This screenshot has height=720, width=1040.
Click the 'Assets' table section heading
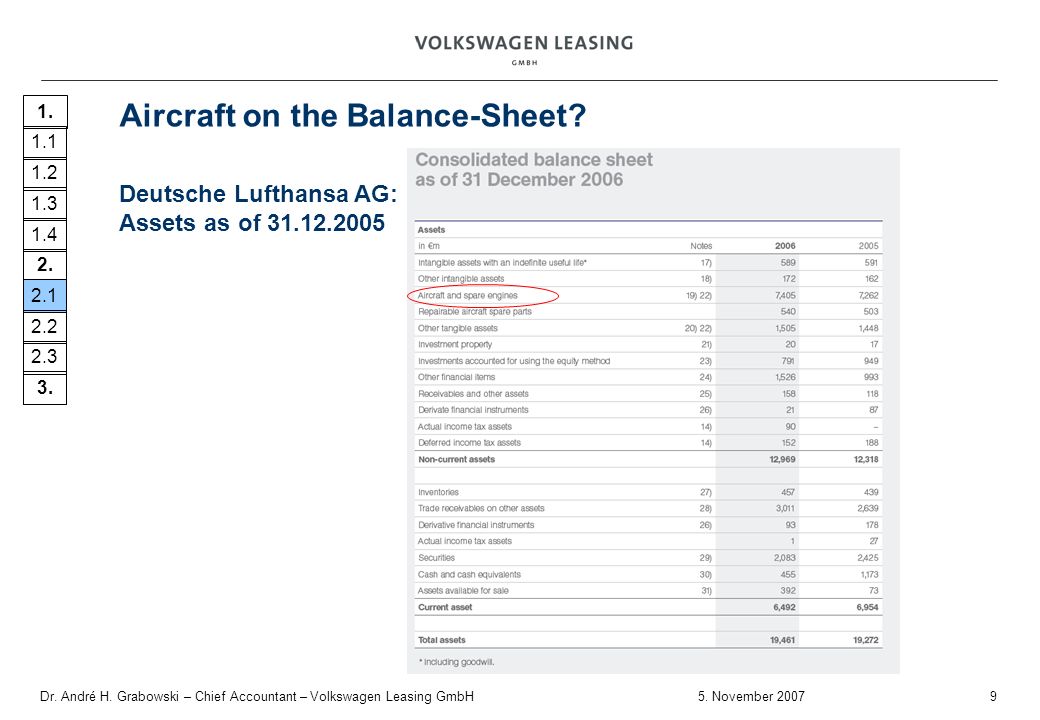pos(431,230)
